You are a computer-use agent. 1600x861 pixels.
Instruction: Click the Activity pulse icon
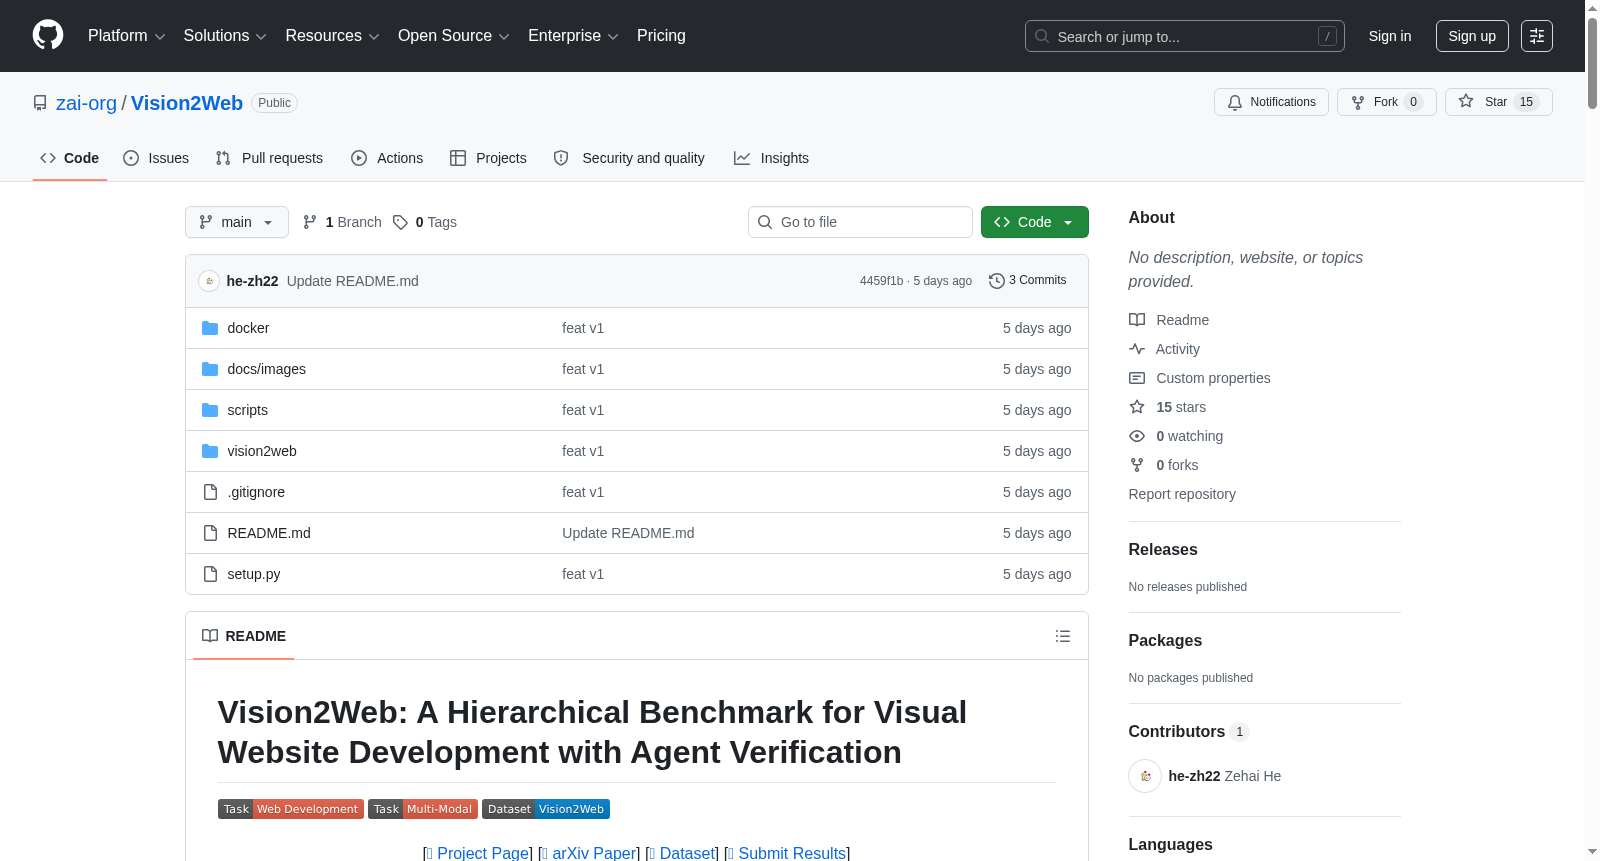click(1137, 349)
